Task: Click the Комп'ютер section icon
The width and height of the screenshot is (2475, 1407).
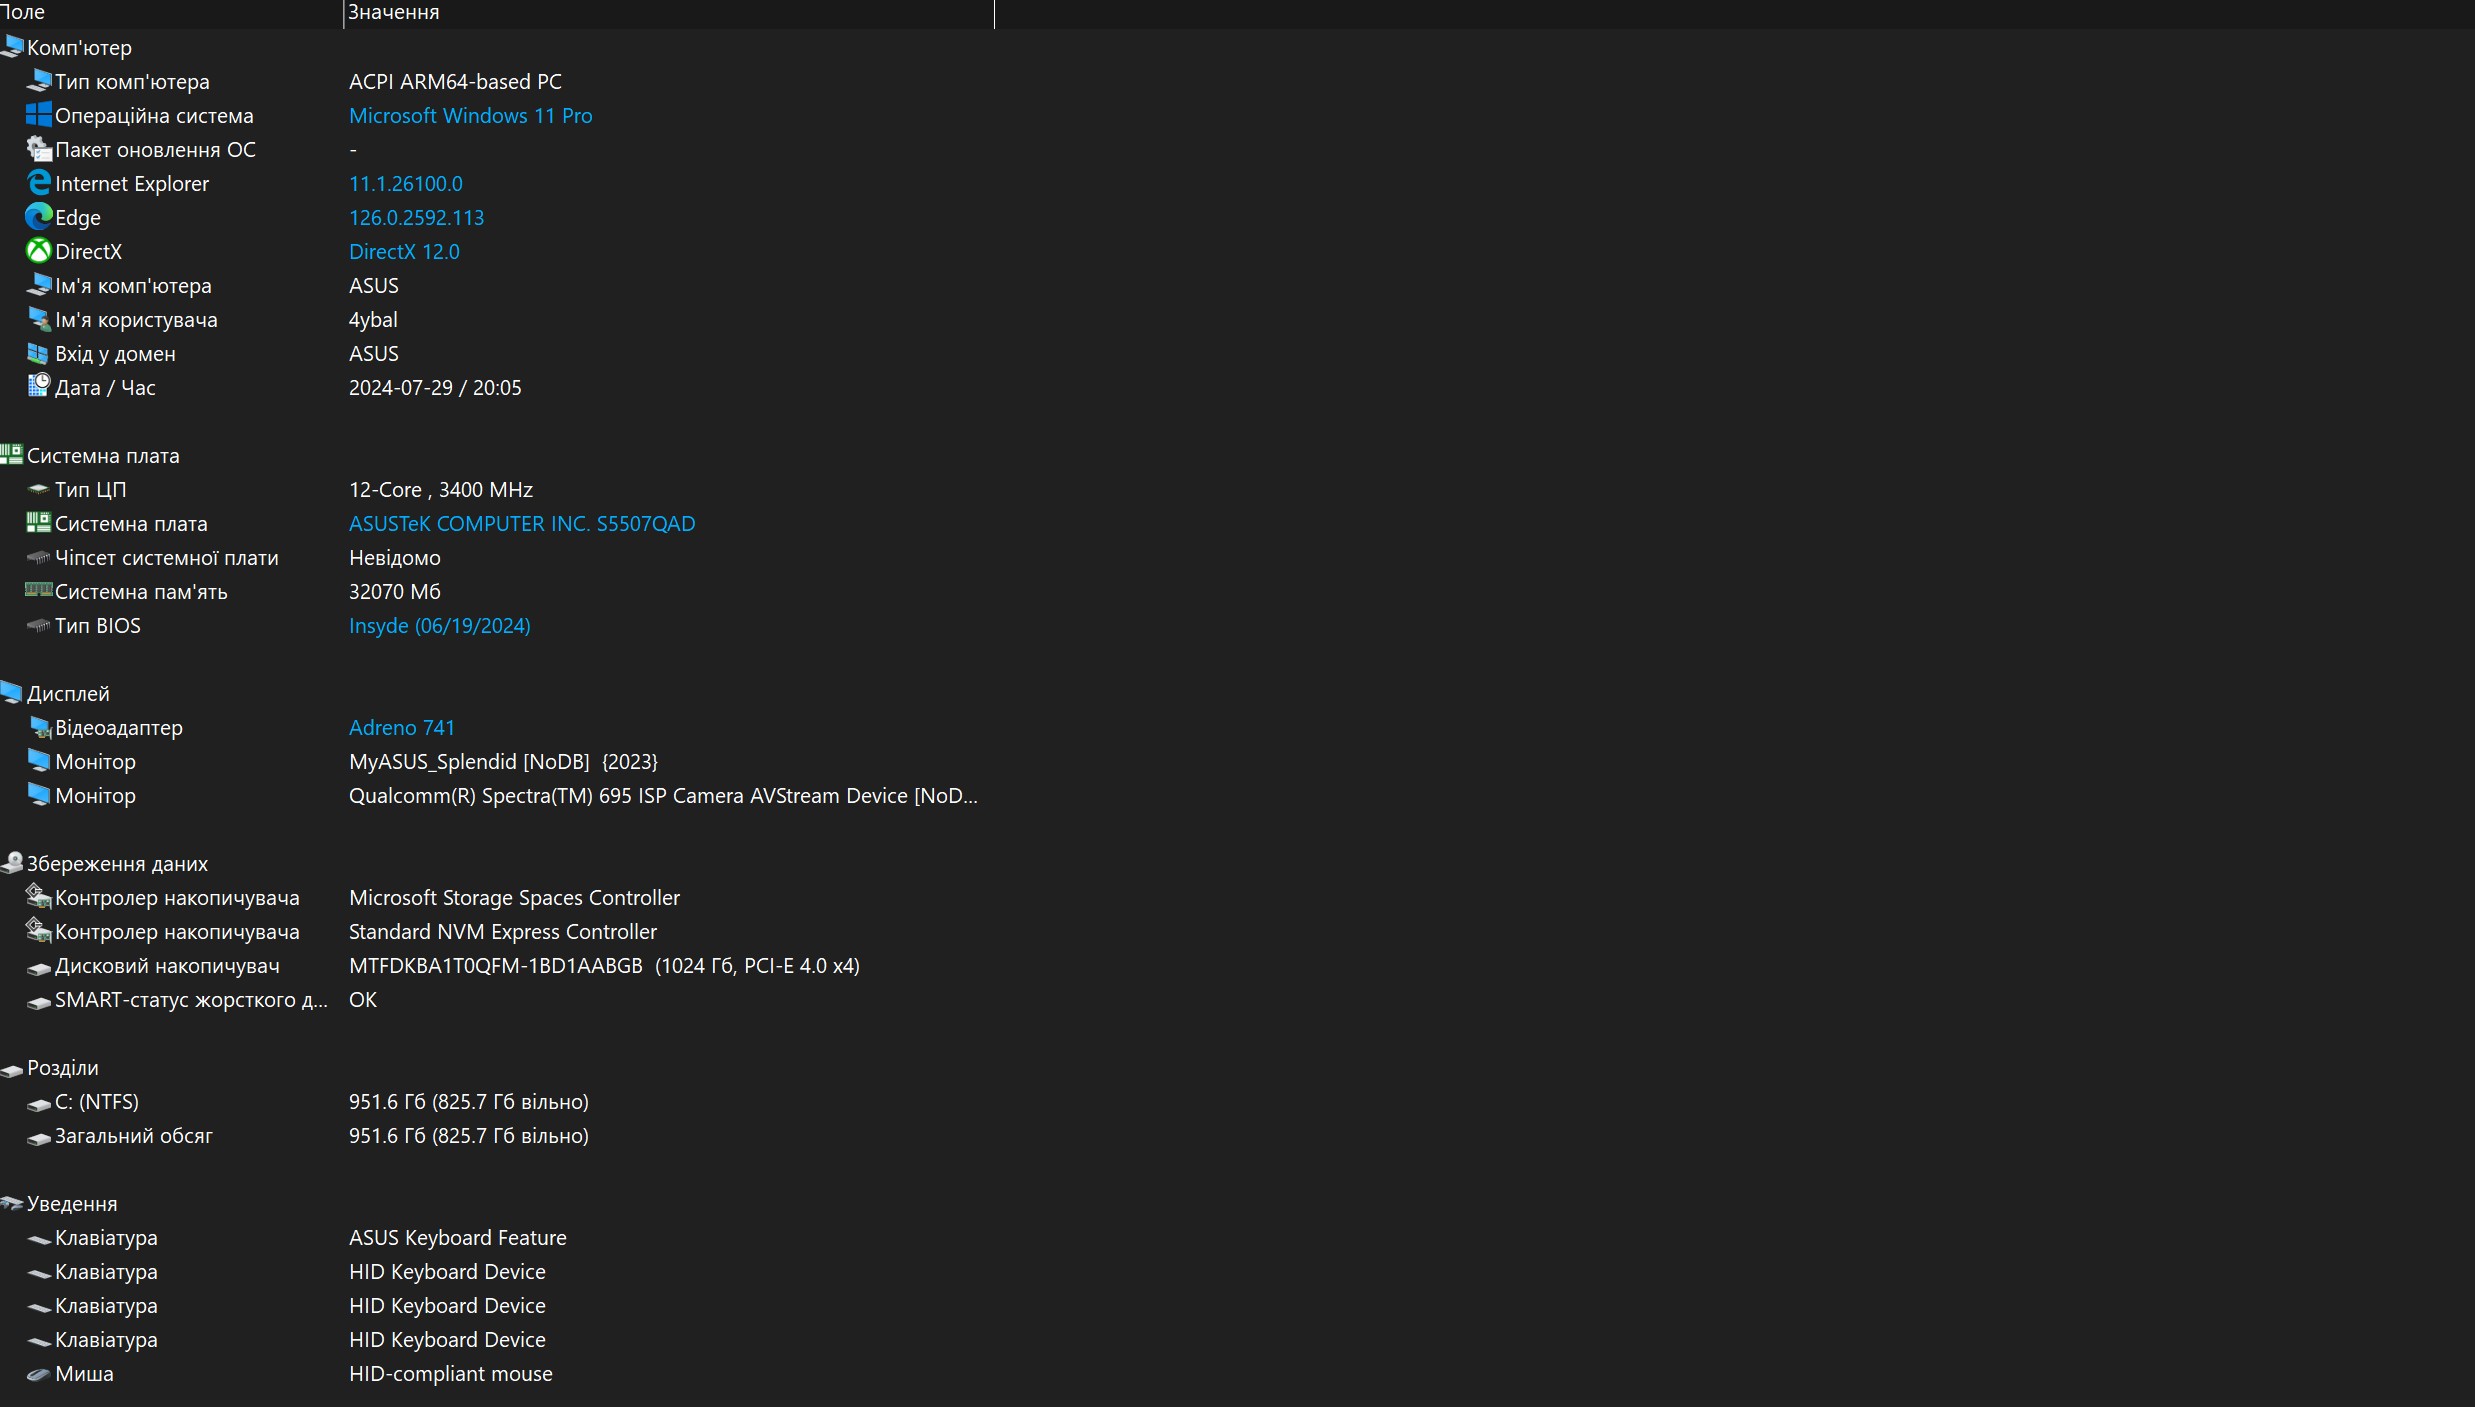Action: (12, 46)
